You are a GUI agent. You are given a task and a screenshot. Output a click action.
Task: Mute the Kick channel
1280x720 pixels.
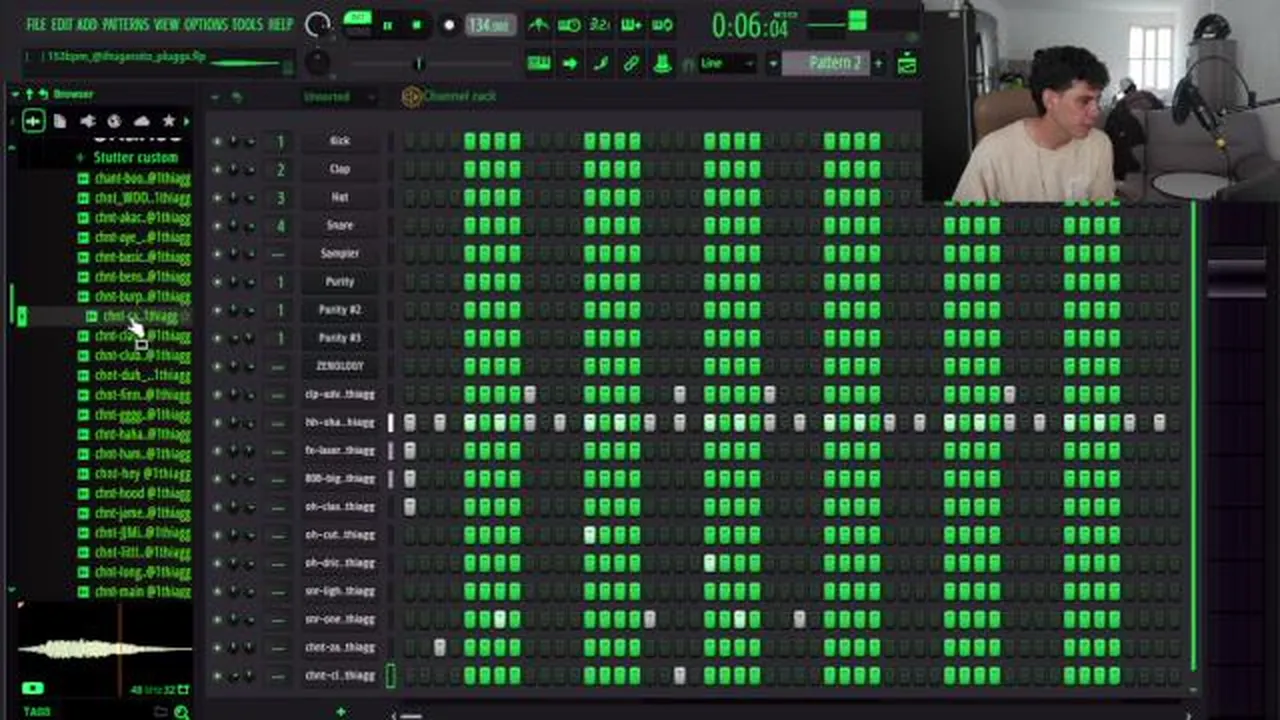(217, 141)
